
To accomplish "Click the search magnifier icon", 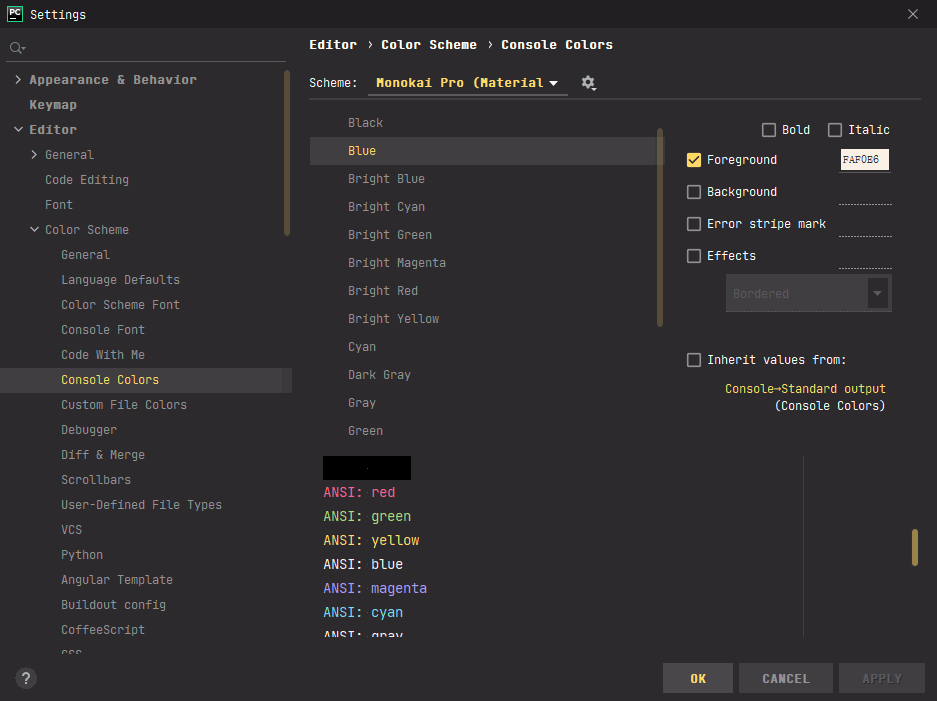I will (x=16, y=48).
